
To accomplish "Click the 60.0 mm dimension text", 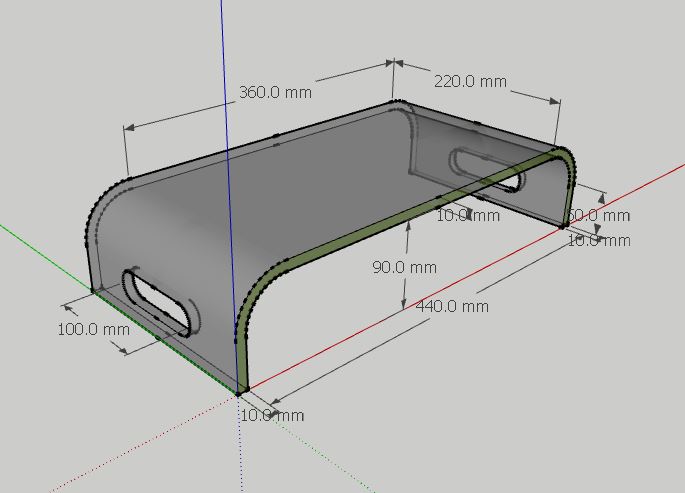I will click(601, 215).
